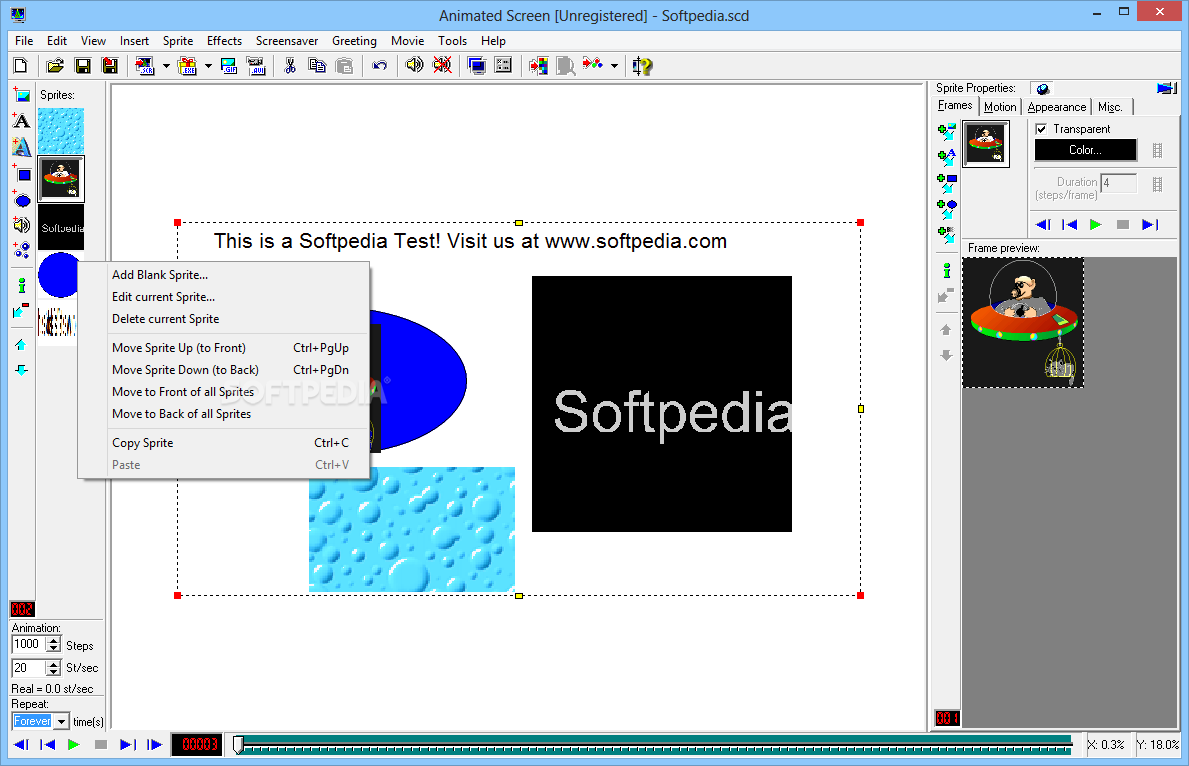Click the Color... button

1085,150
